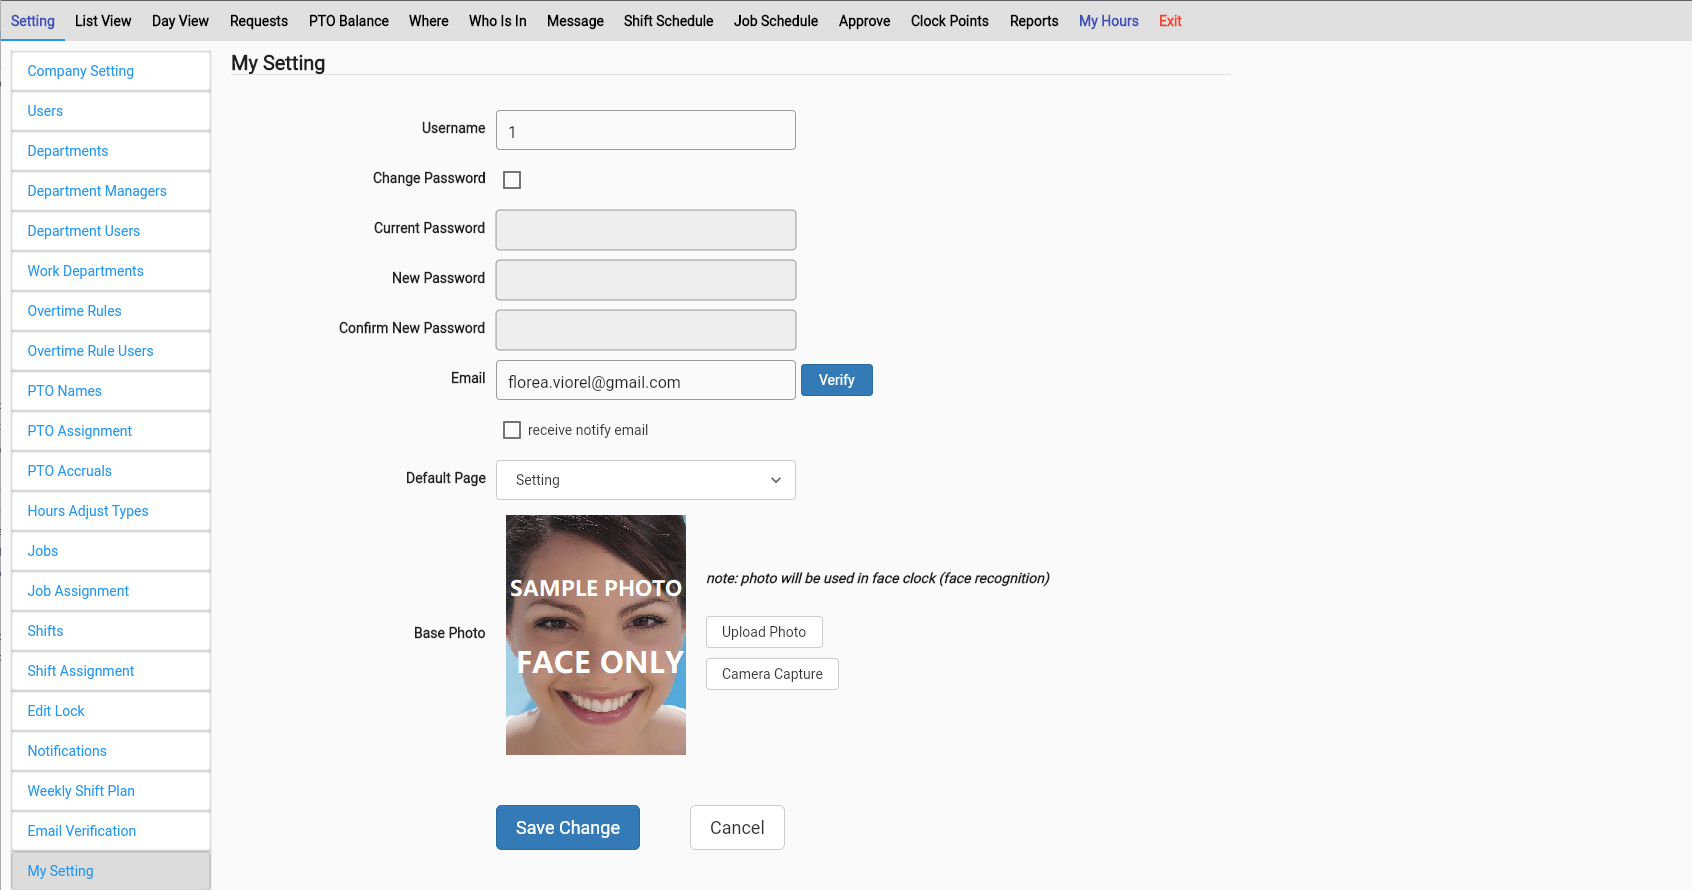Open the Shift Schedule tab
This screenshot has width=1692, height=890.
coord(669,21)
